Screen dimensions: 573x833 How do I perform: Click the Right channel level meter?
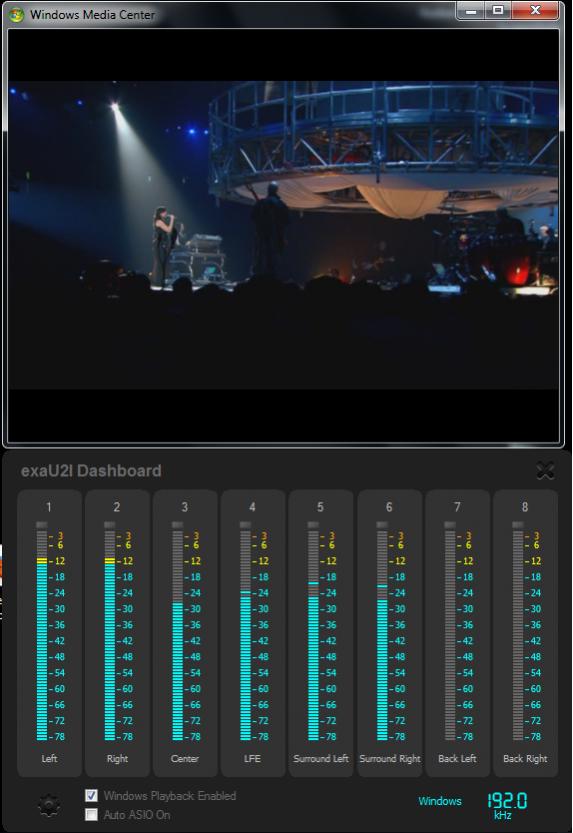coord(110,631)
